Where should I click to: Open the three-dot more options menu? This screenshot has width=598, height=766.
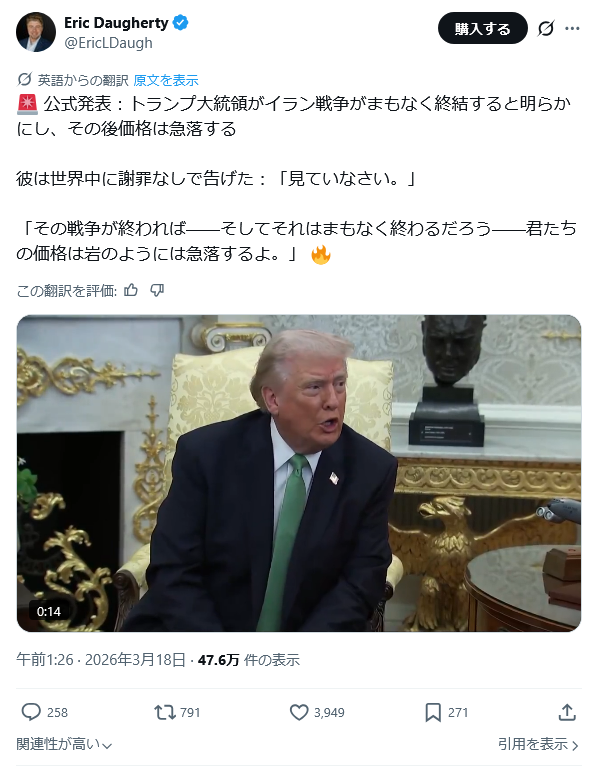[572, 28]
